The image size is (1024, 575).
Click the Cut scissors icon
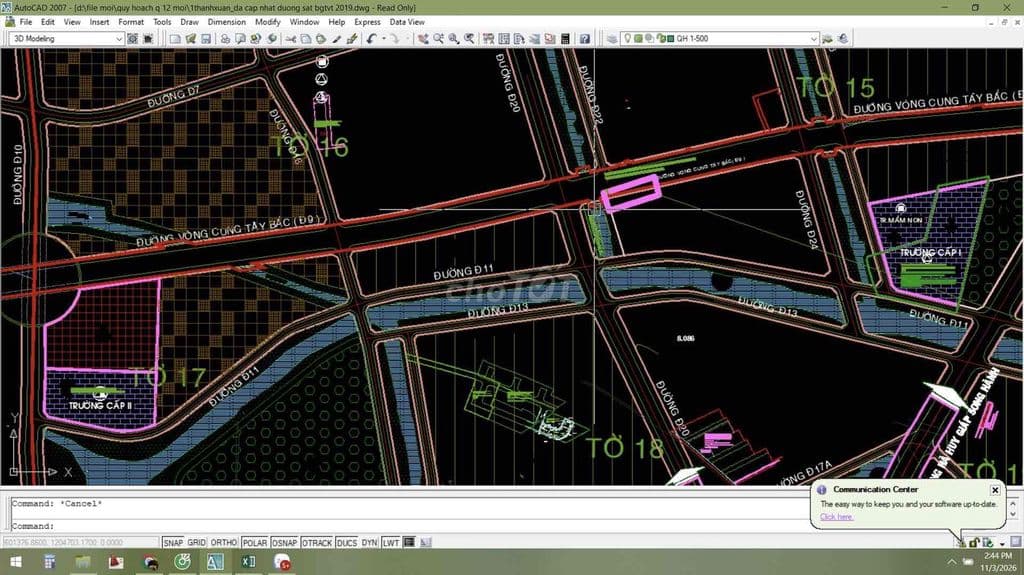pos(290,39)
